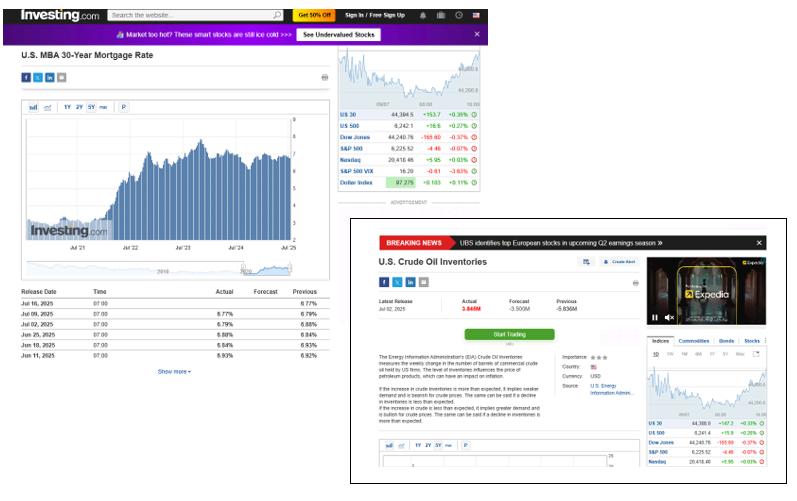
Task: Share Crude Oil Inventories on Facebook
Action: click(x=384, y=282)
